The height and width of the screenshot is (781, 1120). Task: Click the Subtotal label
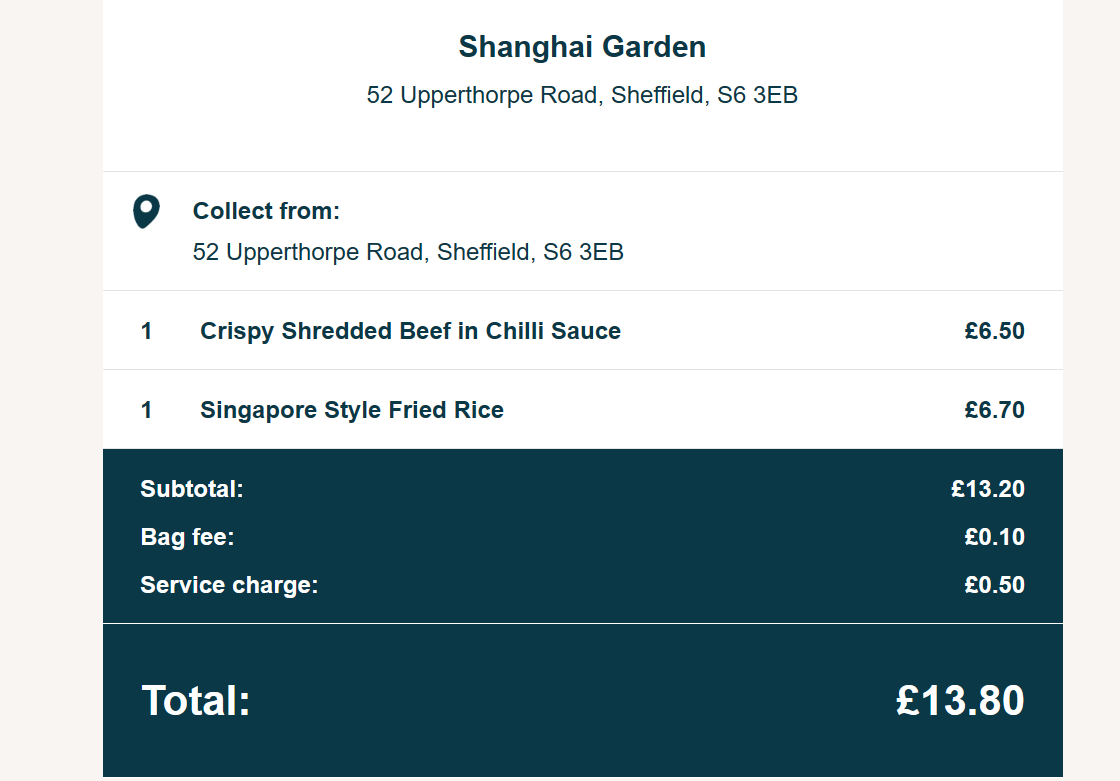click(x=192, y=489)
